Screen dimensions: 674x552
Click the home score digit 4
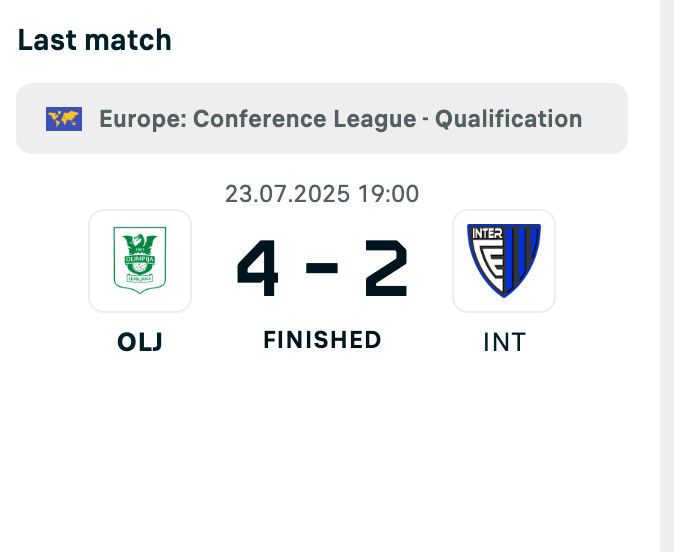click(x=257, y=268)
